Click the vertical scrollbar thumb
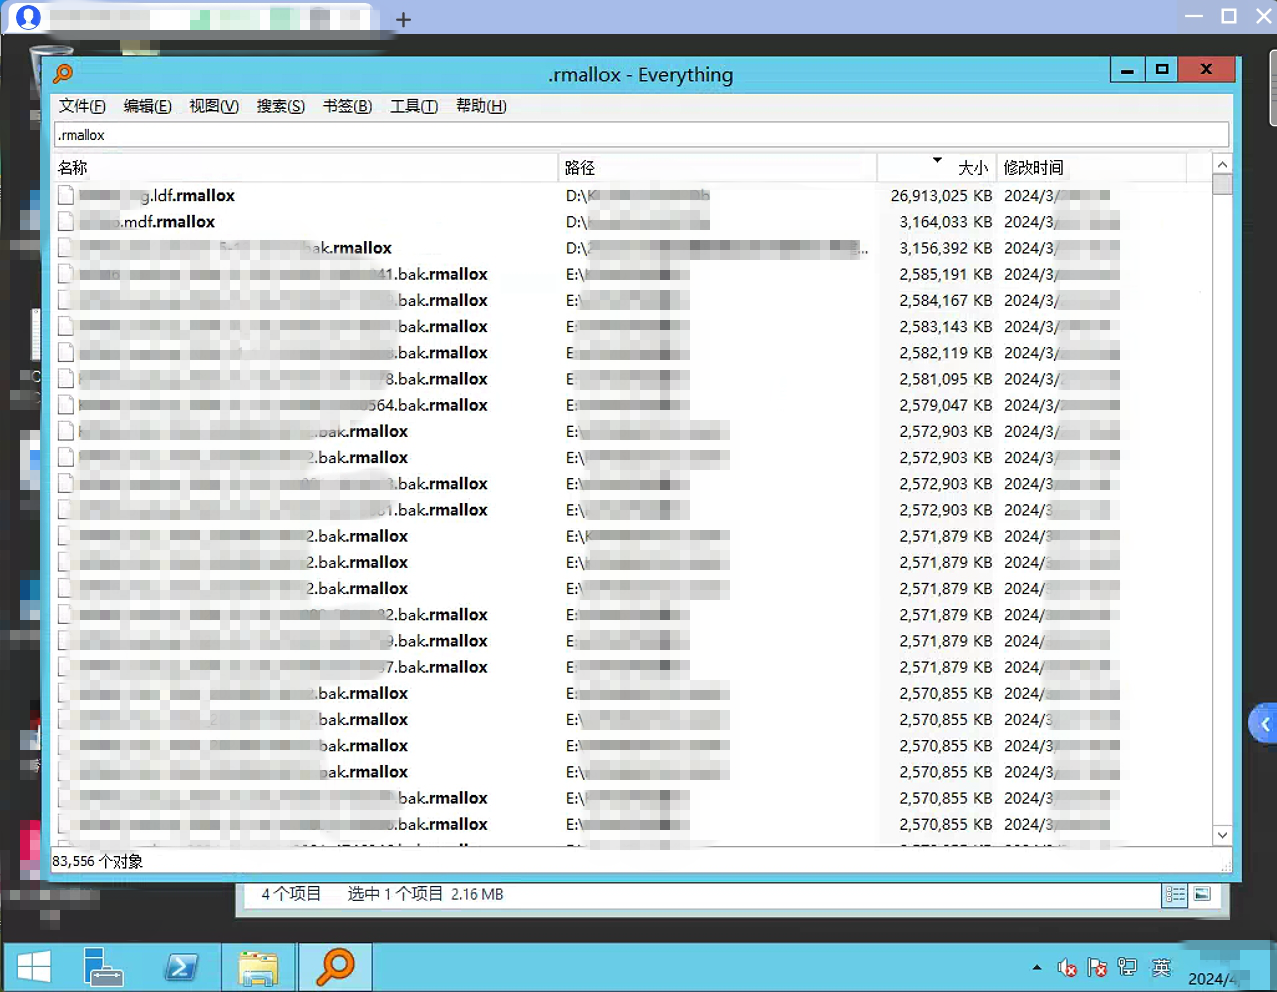The width and height of the screenshot is (1277, 992). coord(1222,185)
